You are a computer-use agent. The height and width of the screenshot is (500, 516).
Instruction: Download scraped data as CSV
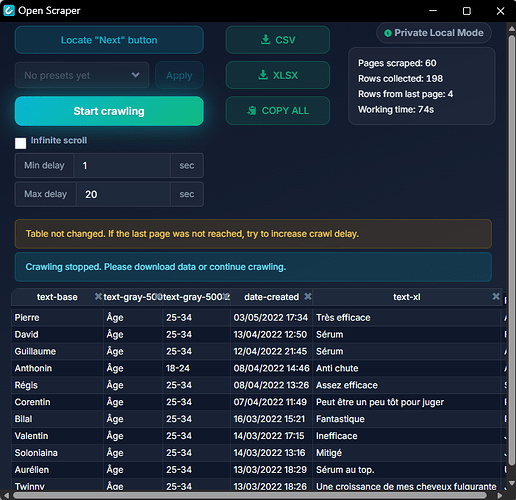(x=278, y=40)
